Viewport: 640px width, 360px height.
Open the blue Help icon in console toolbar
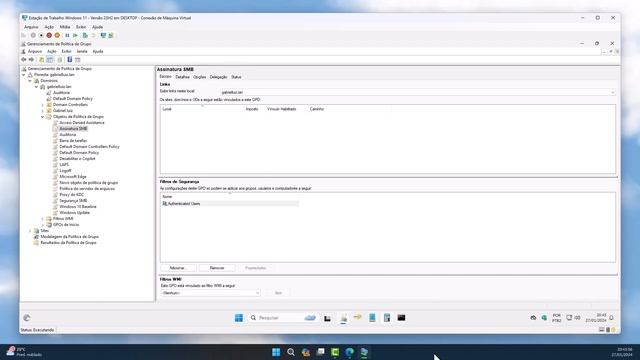click(x=70, y=60)
